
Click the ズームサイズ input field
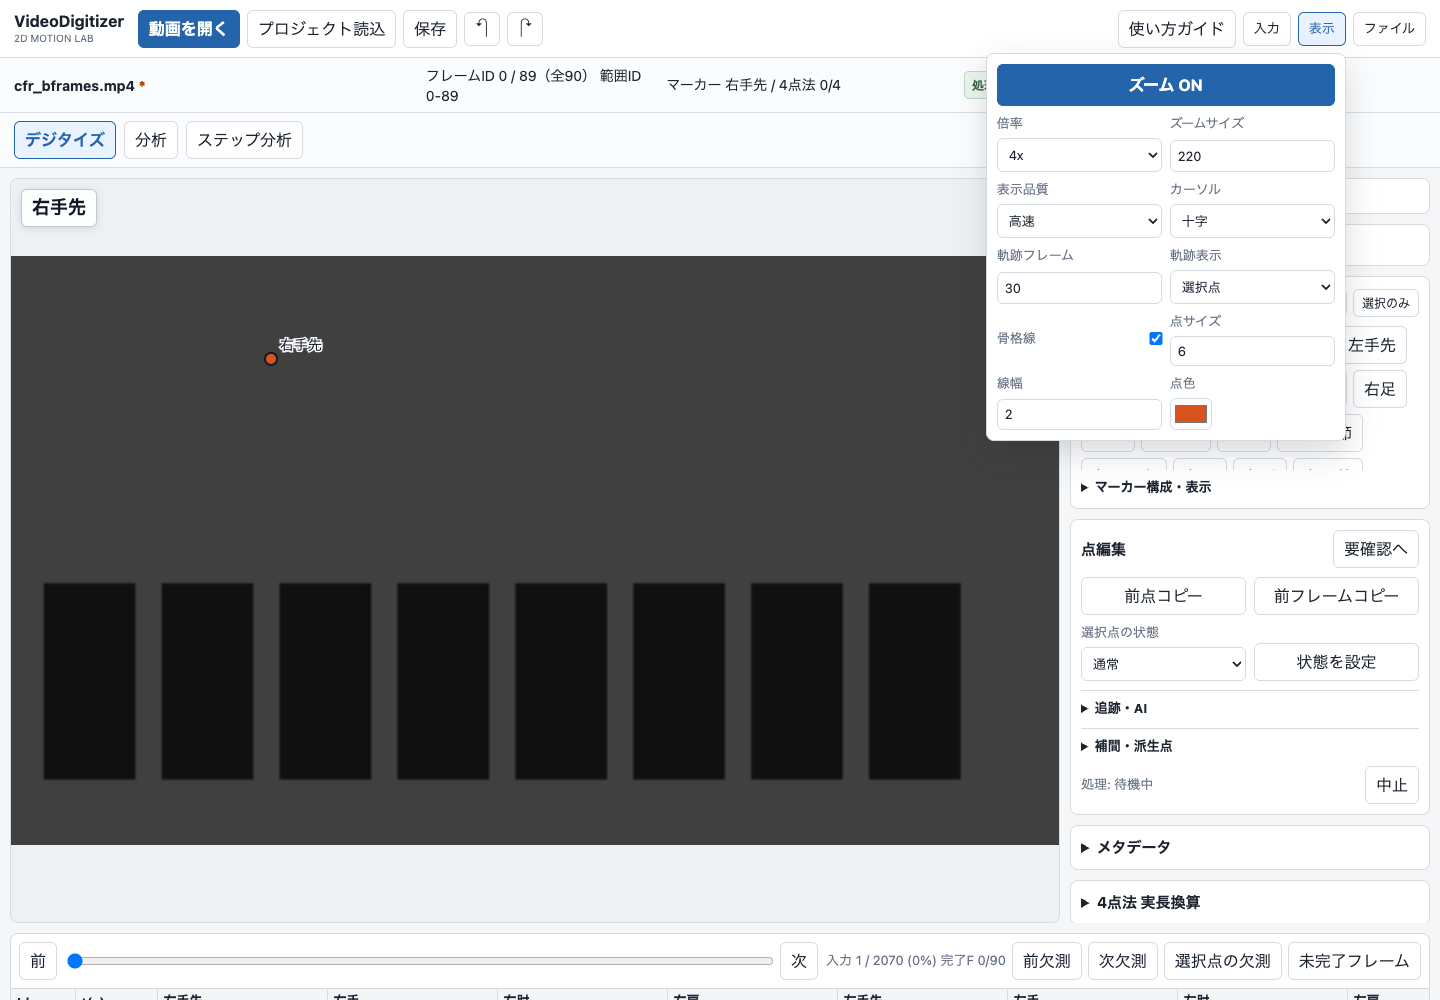1252,156
